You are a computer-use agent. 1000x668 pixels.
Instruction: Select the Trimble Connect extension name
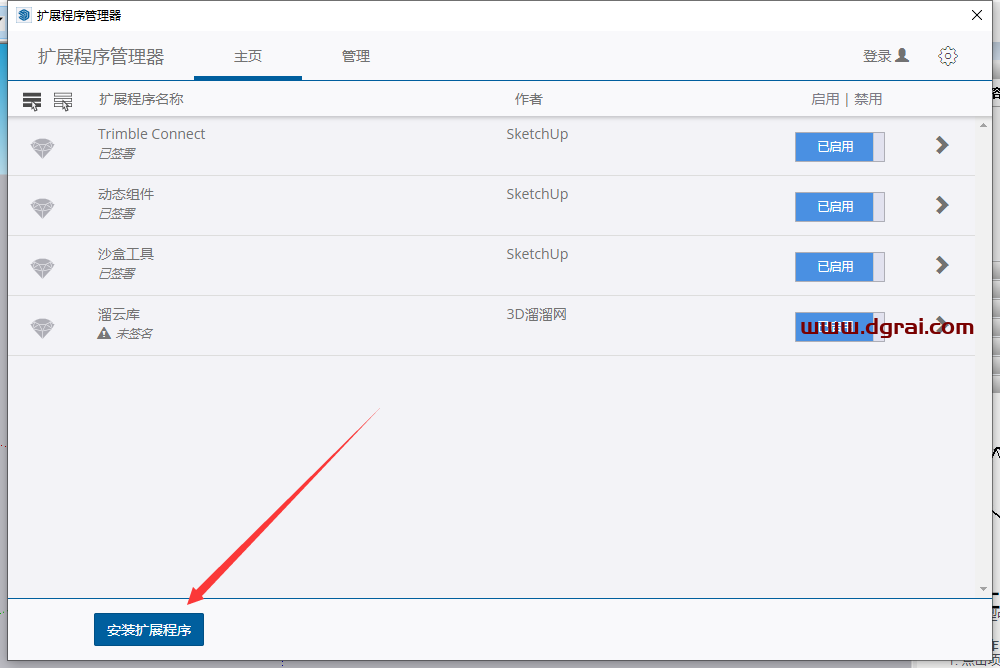[151, 134]
